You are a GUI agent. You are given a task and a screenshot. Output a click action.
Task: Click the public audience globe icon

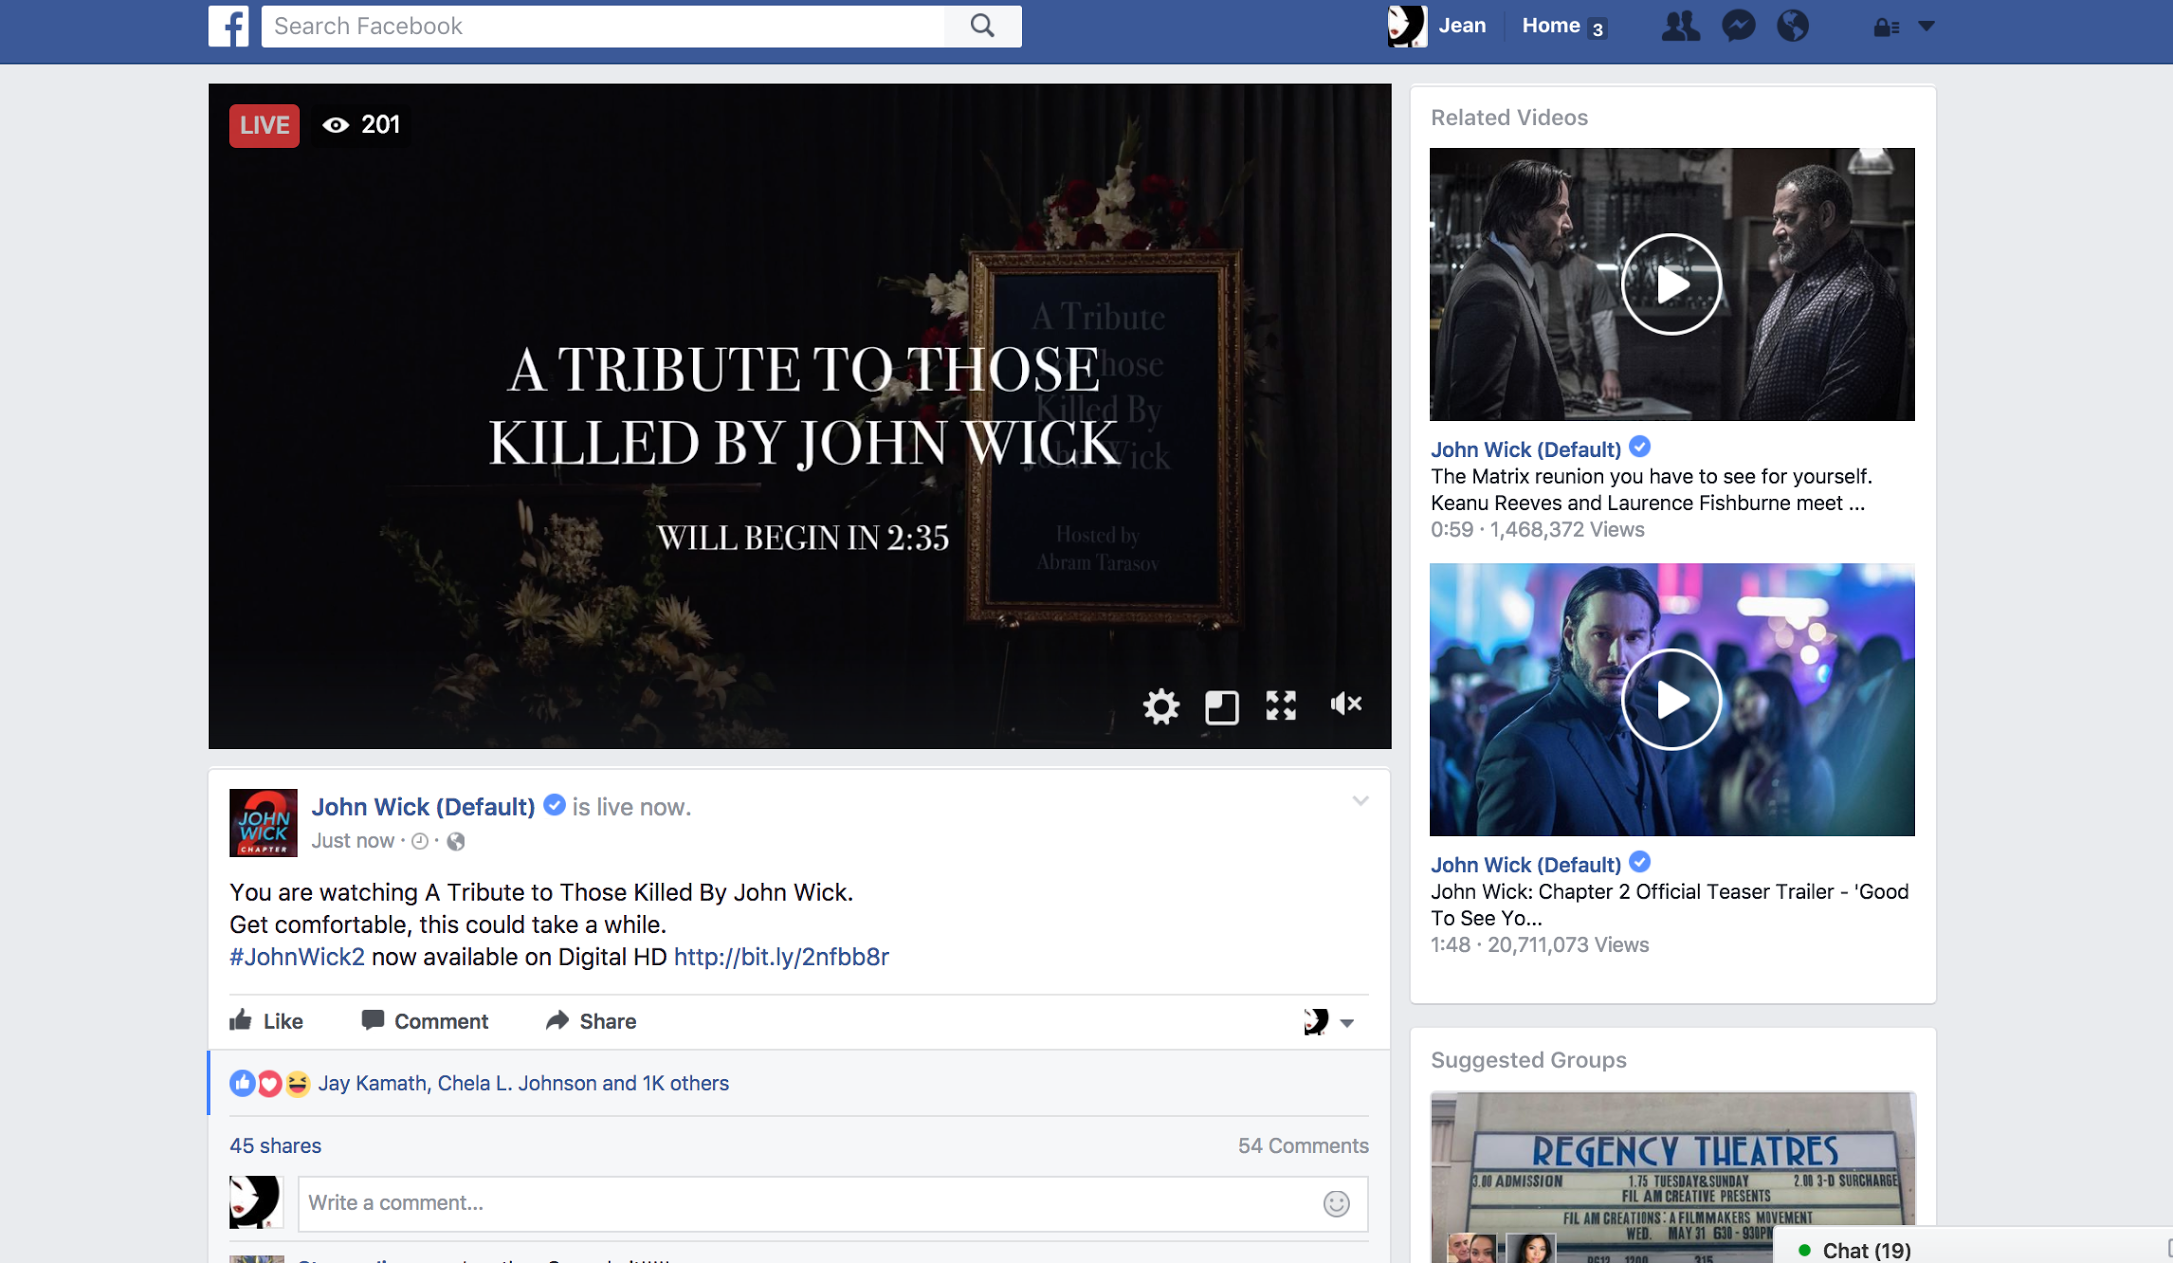(x=456, y=842)
